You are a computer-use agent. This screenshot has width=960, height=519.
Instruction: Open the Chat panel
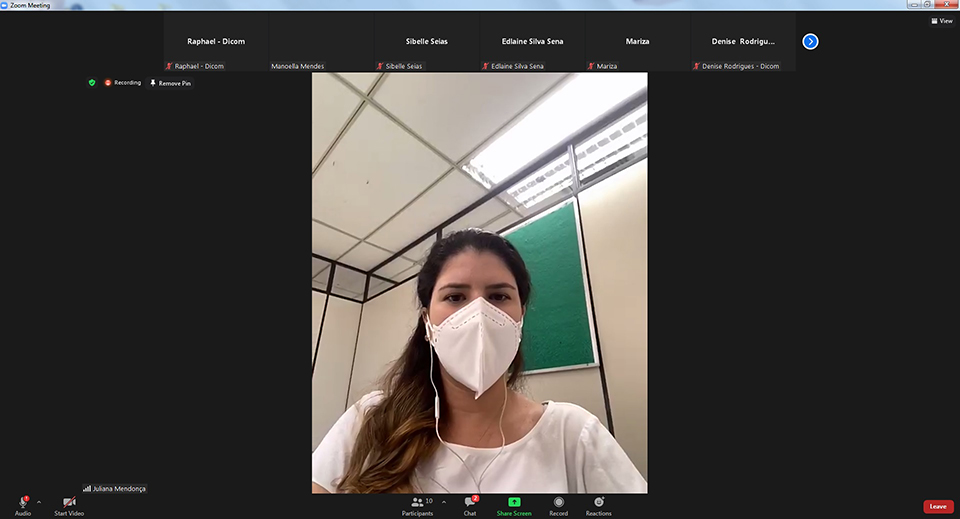[x=470, y=503]
